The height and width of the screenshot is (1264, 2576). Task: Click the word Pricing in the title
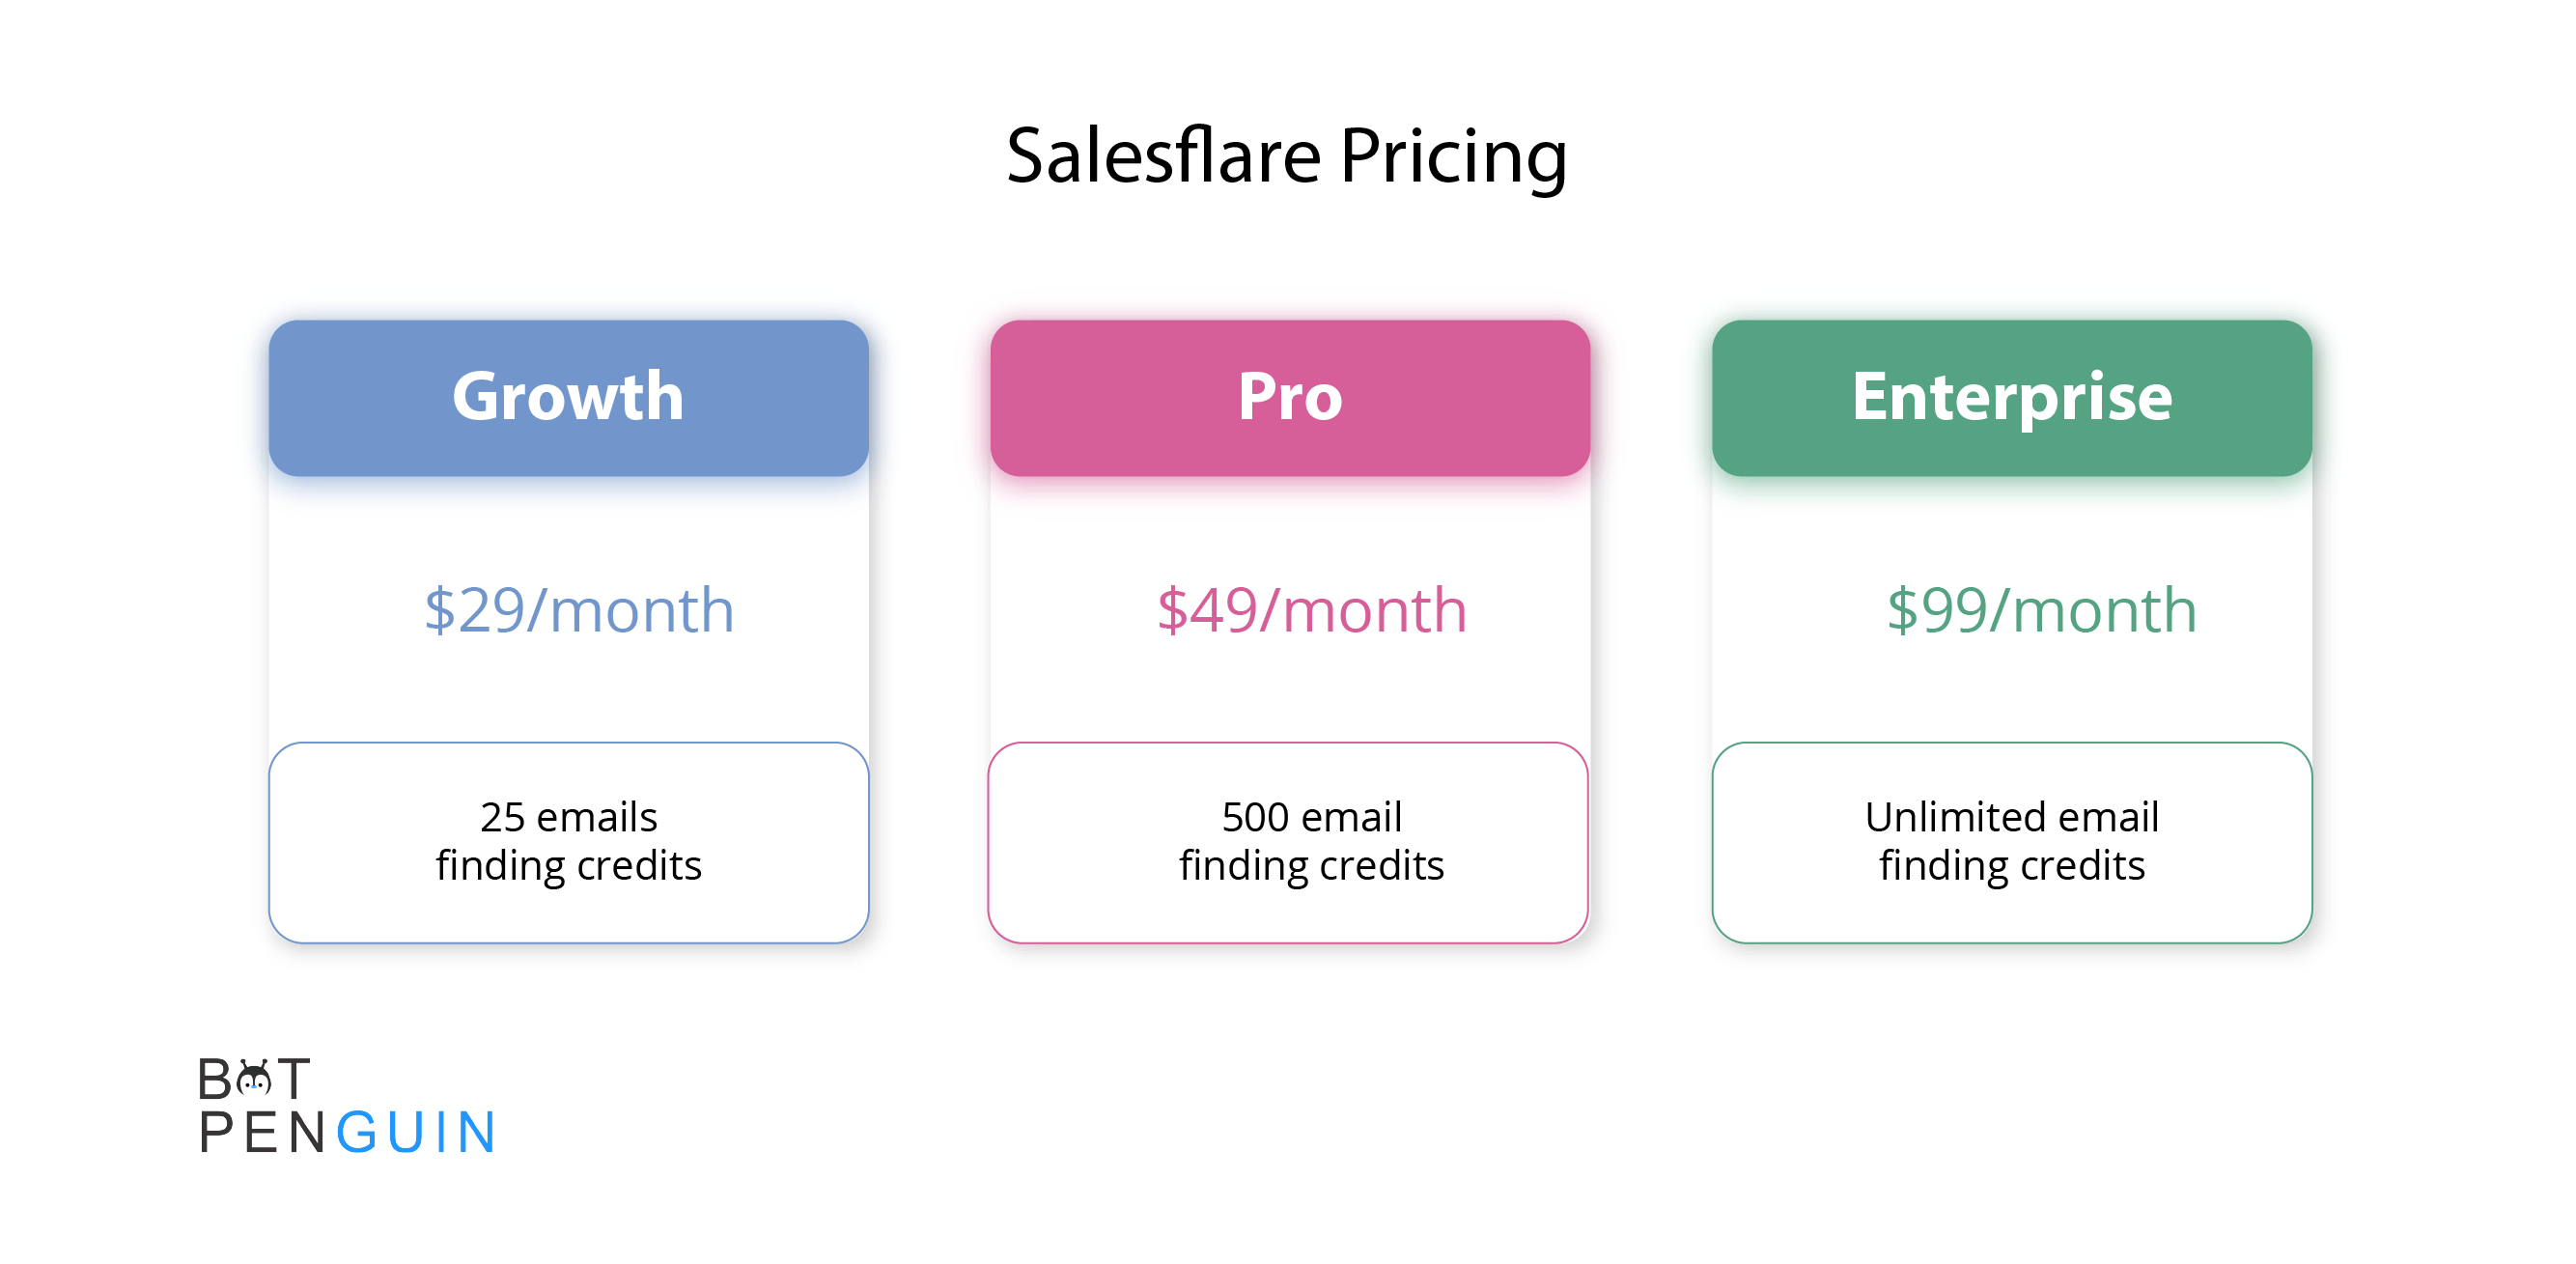pos(1453,158)
